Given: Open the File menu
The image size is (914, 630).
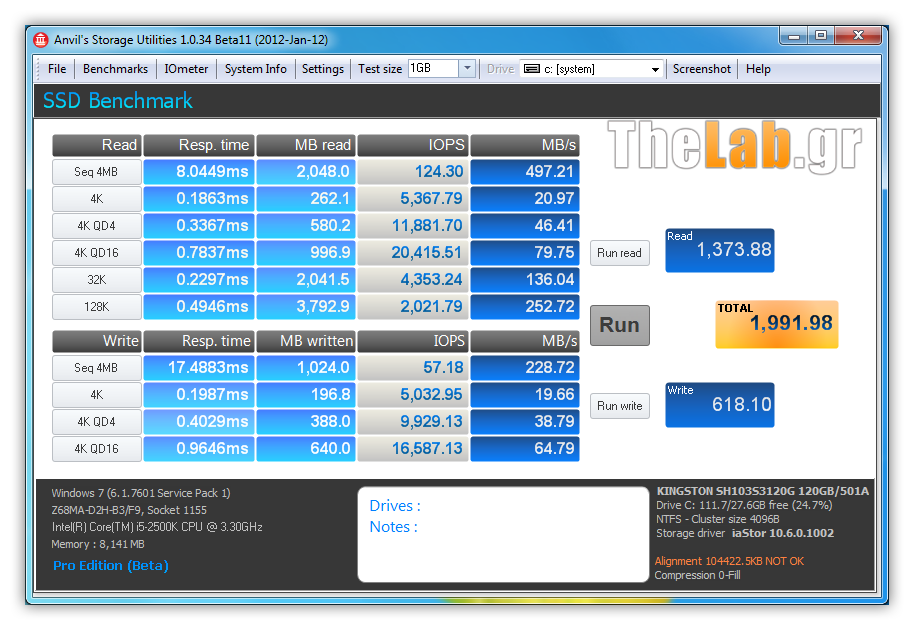Looking at the screenshot, I should (x=57, y=69).
